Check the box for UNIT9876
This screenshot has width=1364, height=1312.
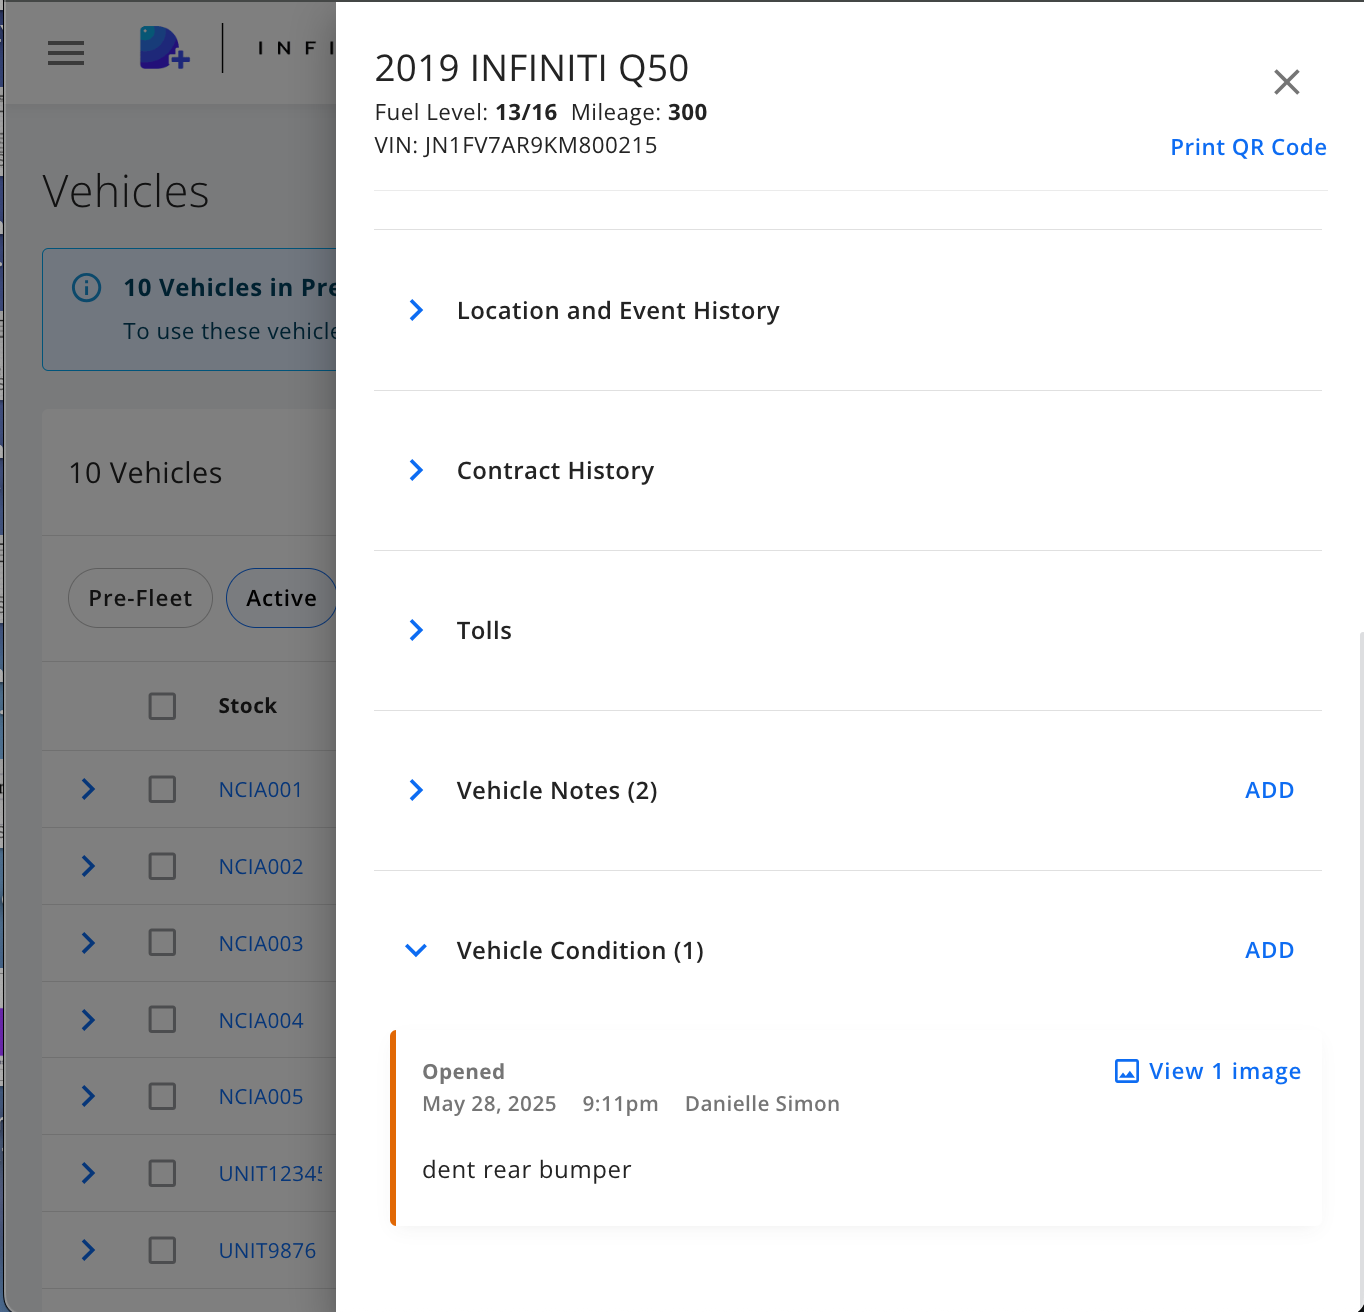(162, 1250)
